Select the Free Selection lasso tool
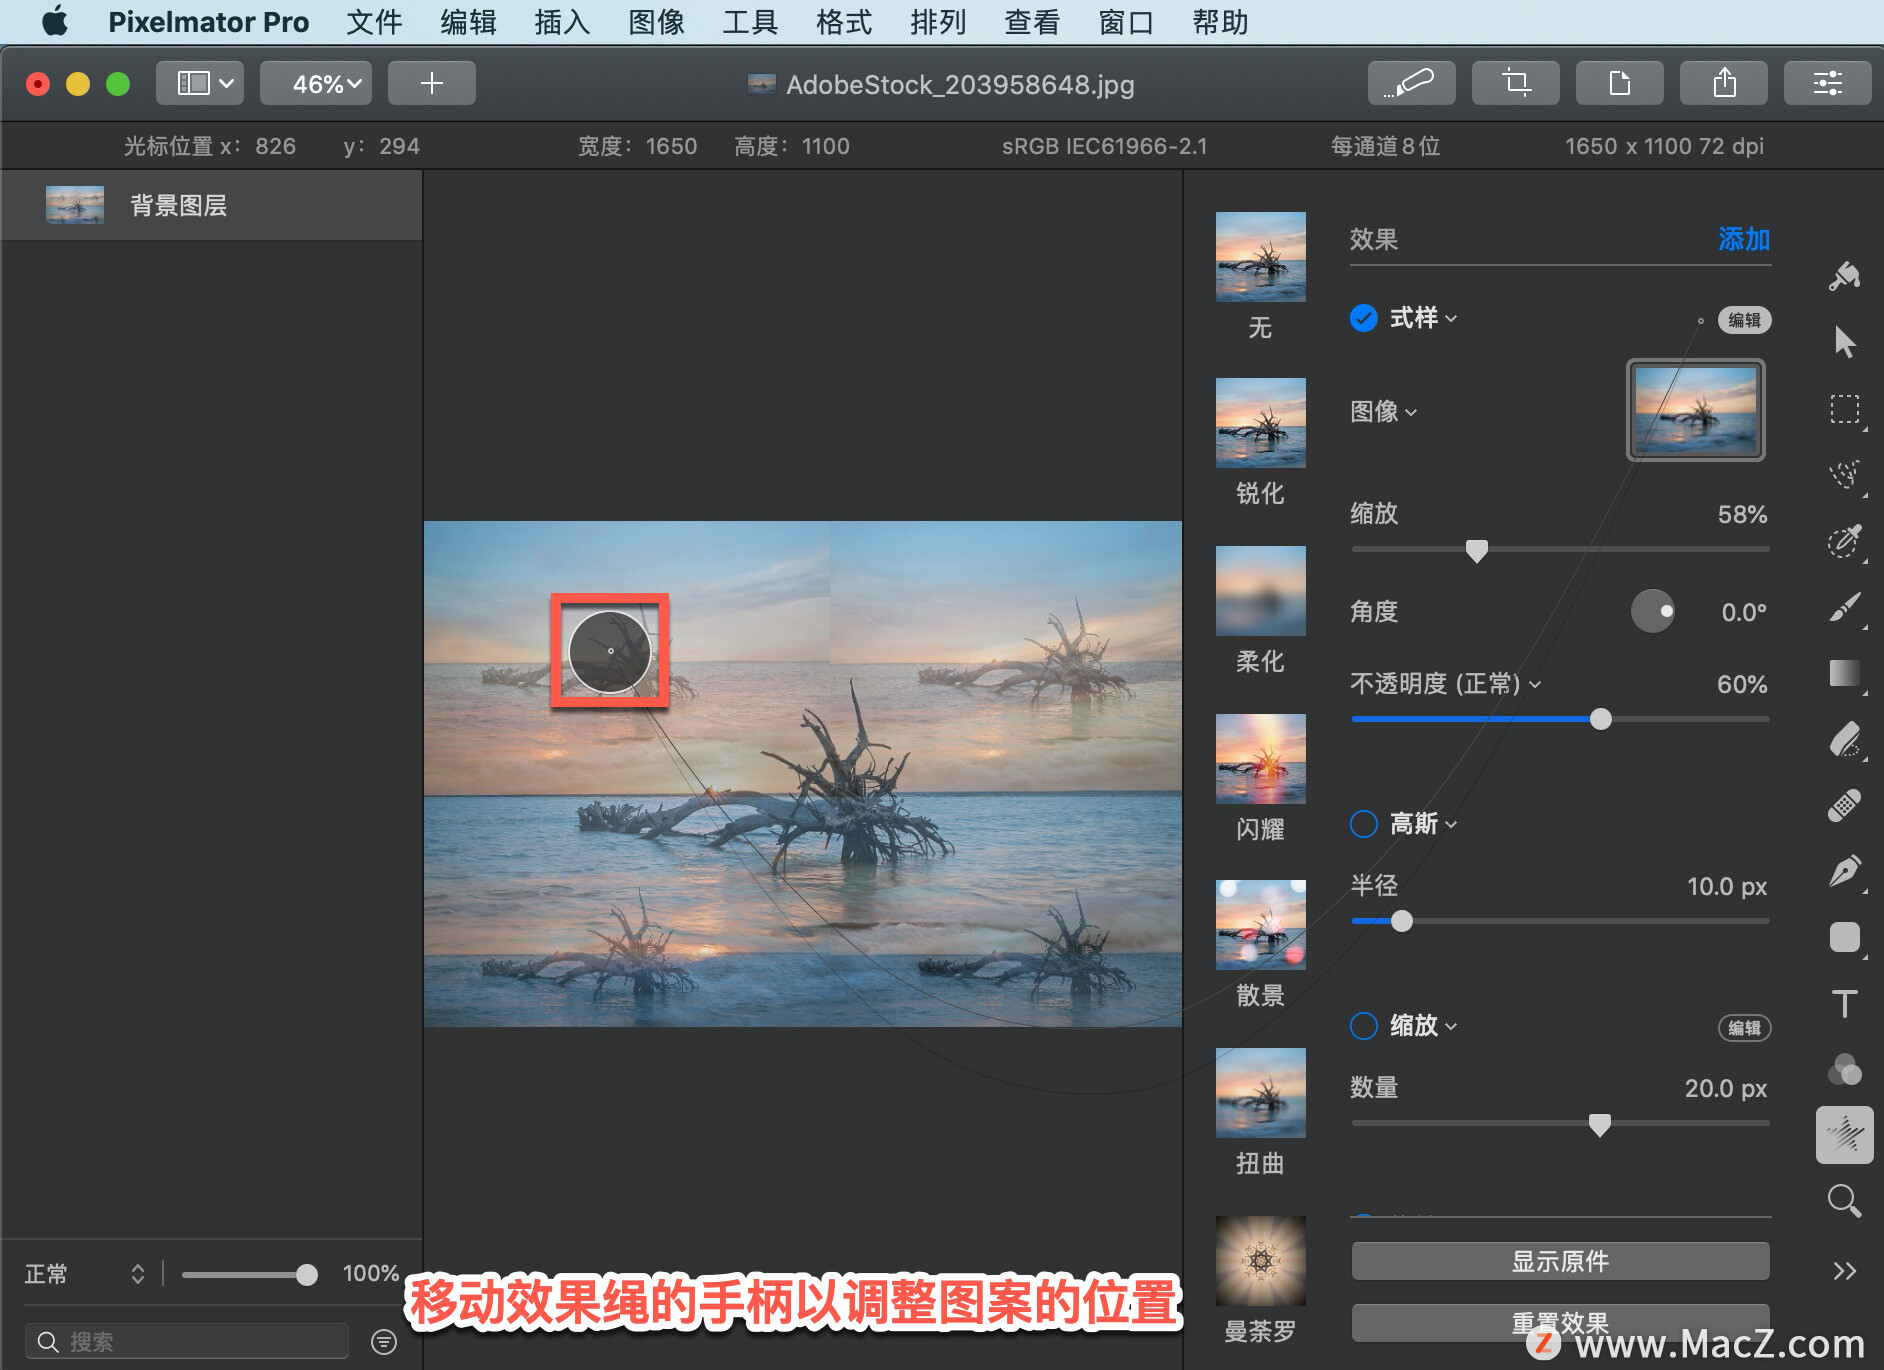 coord(1844,475)
